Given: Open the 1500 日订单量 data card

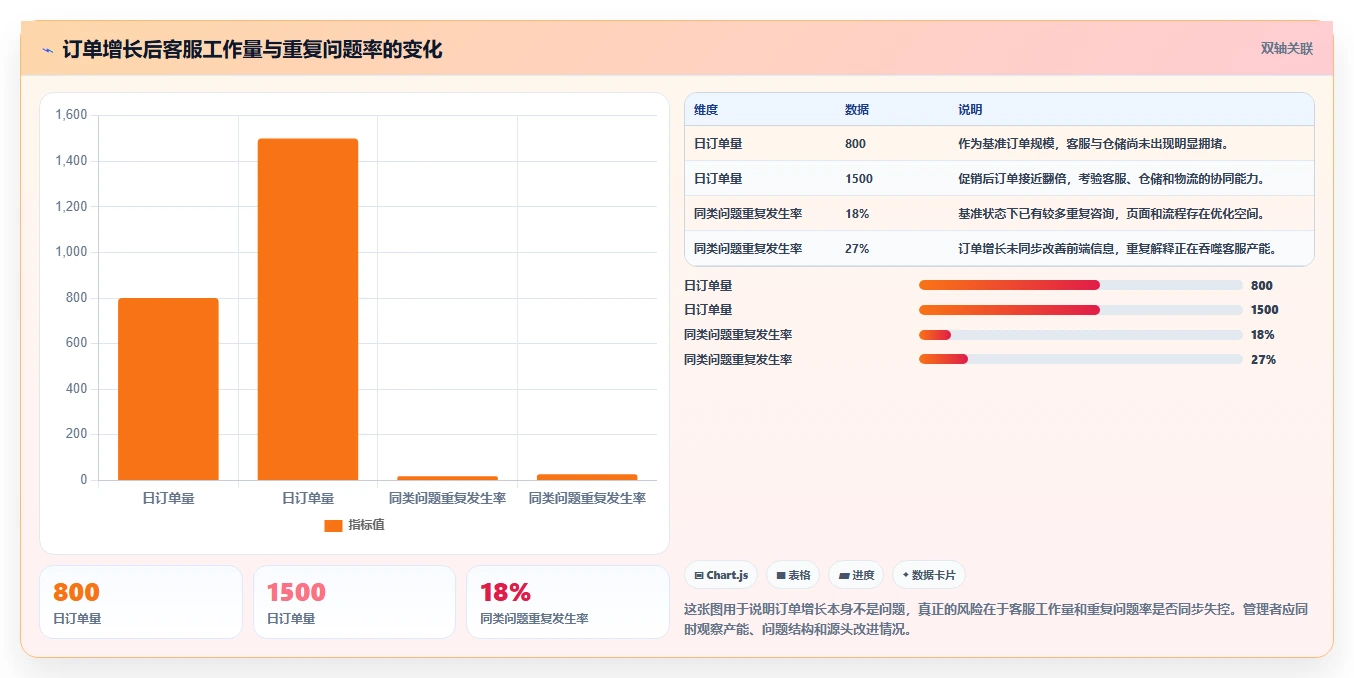Looking at the screenshot, I should point(354,602).
